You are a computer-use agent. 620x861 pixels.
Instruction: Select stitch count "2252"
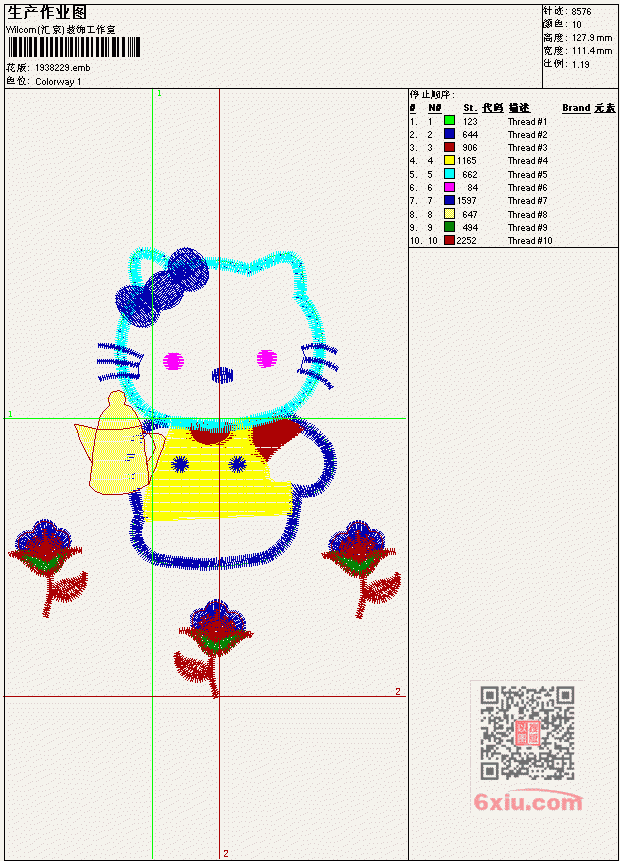click(x=467, y=241)
